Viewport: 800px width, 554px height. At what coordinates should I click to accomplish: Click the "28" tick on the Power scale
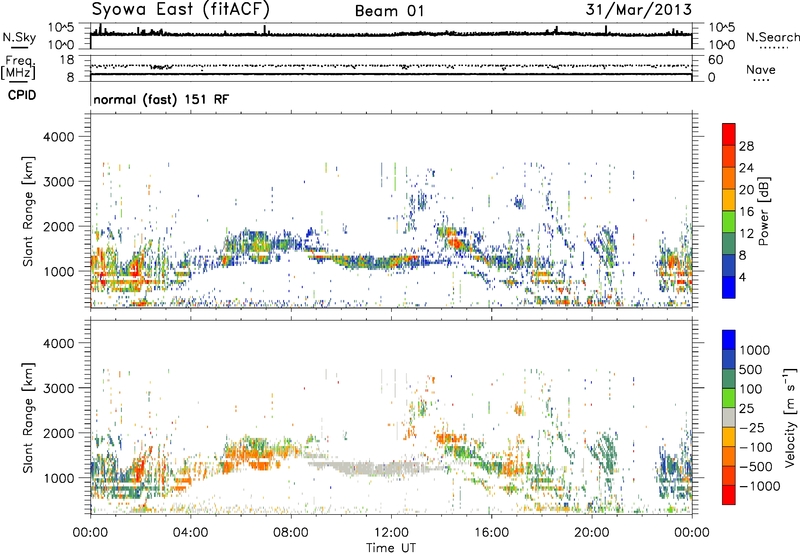[746, 146]
